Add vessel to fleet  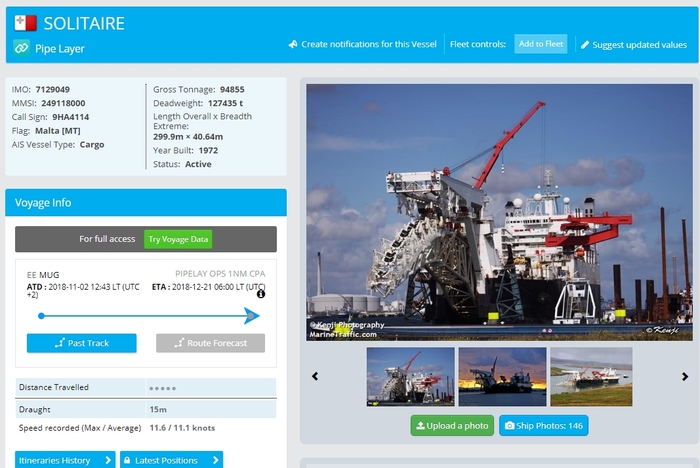(540, 44)
